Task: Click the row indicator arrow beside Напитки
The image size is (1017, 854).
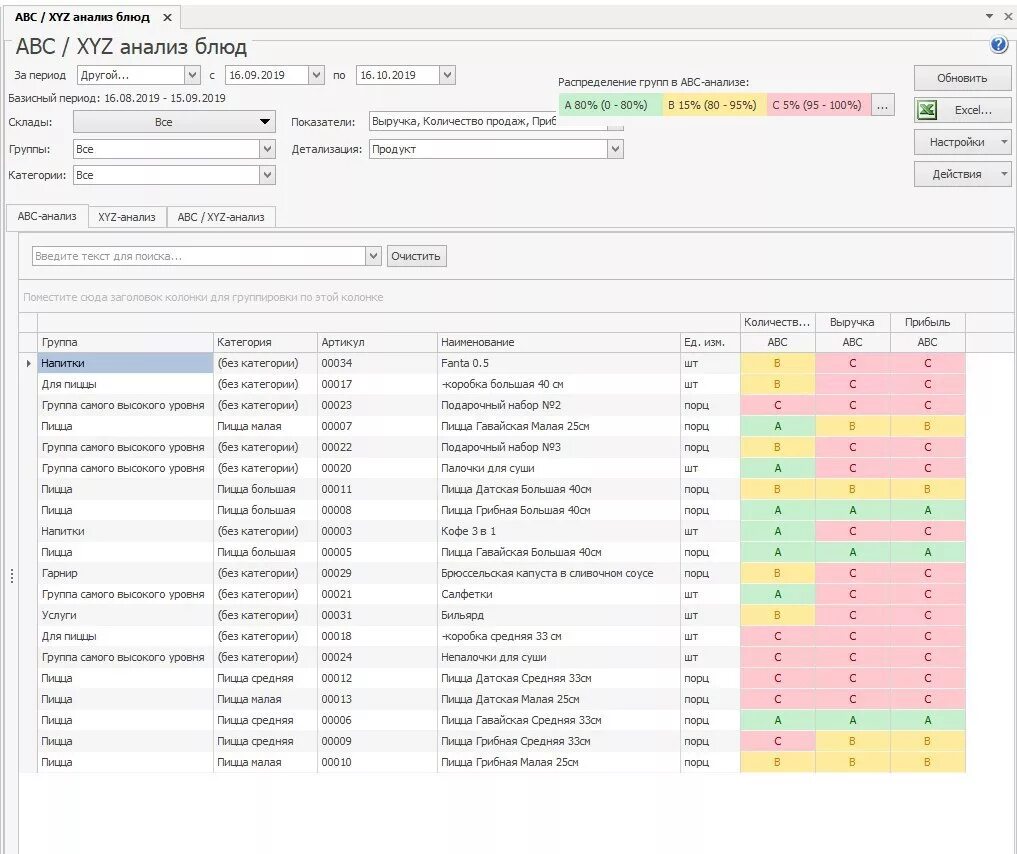Action: click(x=29, y=364)
